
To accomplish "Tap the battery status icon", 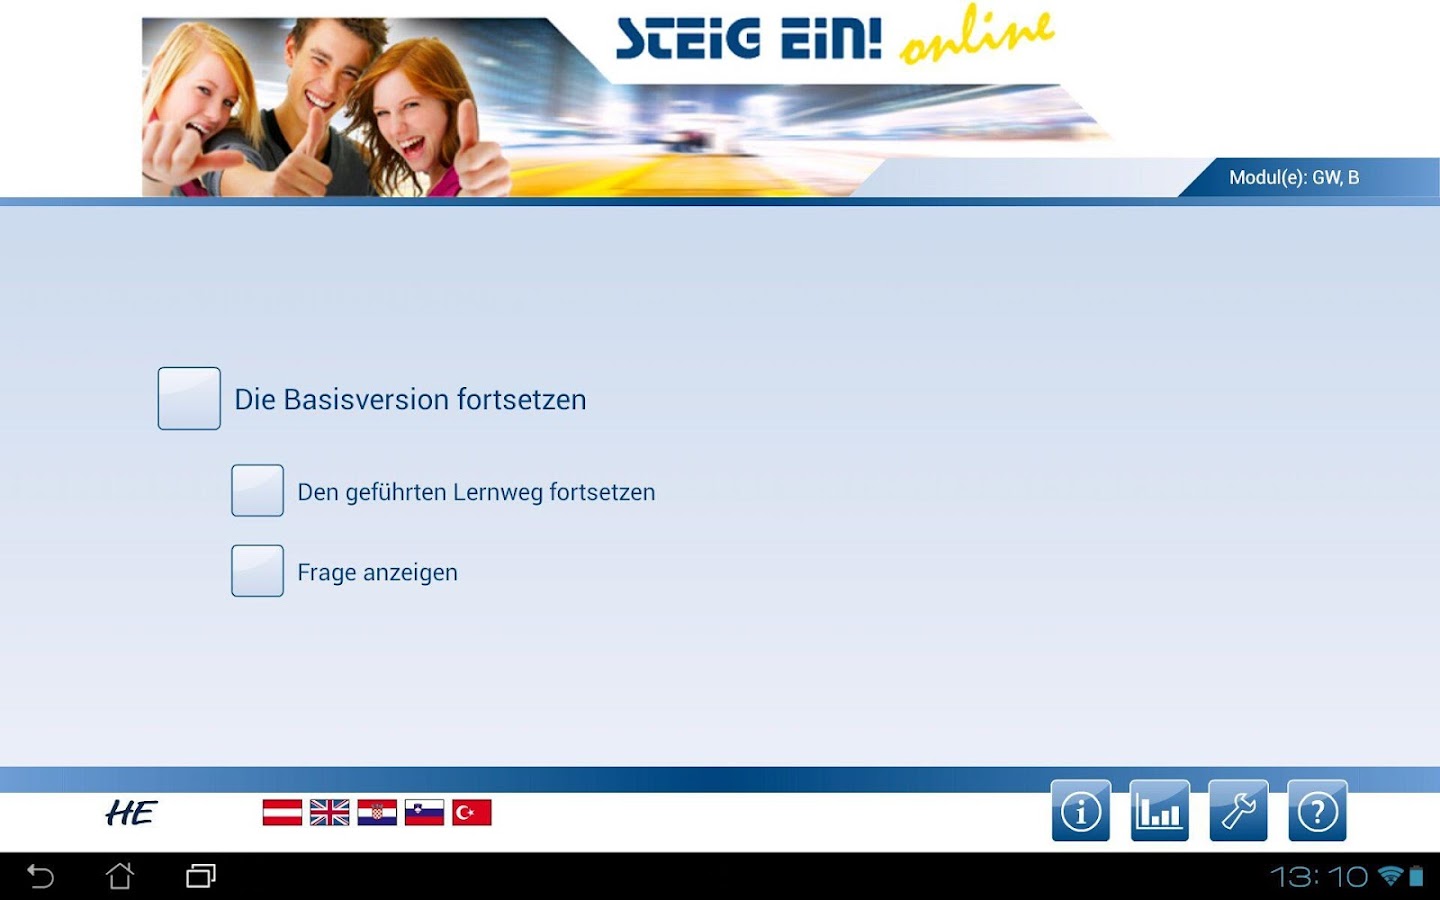I will [1416, 876].
